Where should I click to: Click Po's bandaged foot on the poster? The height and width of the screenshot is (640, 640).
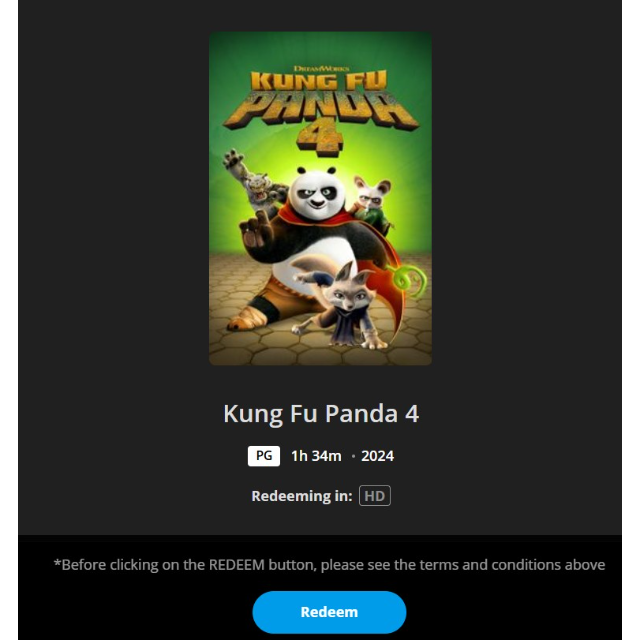[x=244, y=318]
